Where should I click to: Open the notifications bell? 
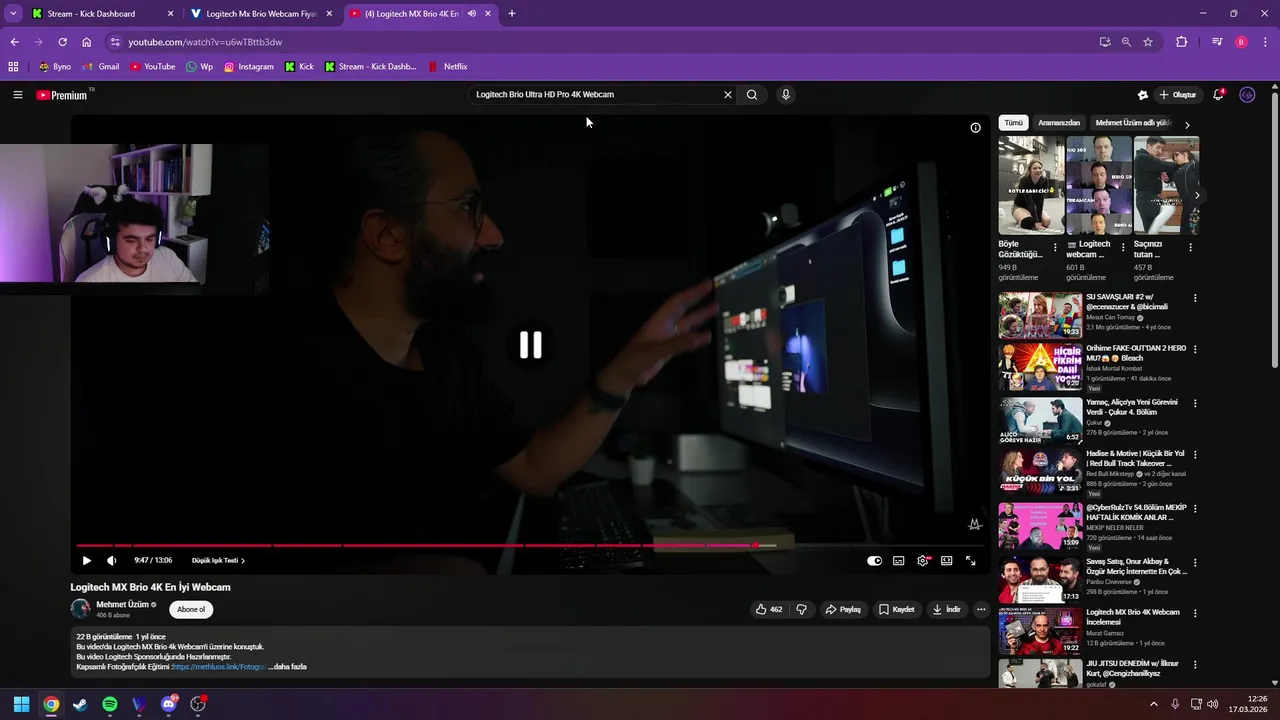[x=1218, y=95]
